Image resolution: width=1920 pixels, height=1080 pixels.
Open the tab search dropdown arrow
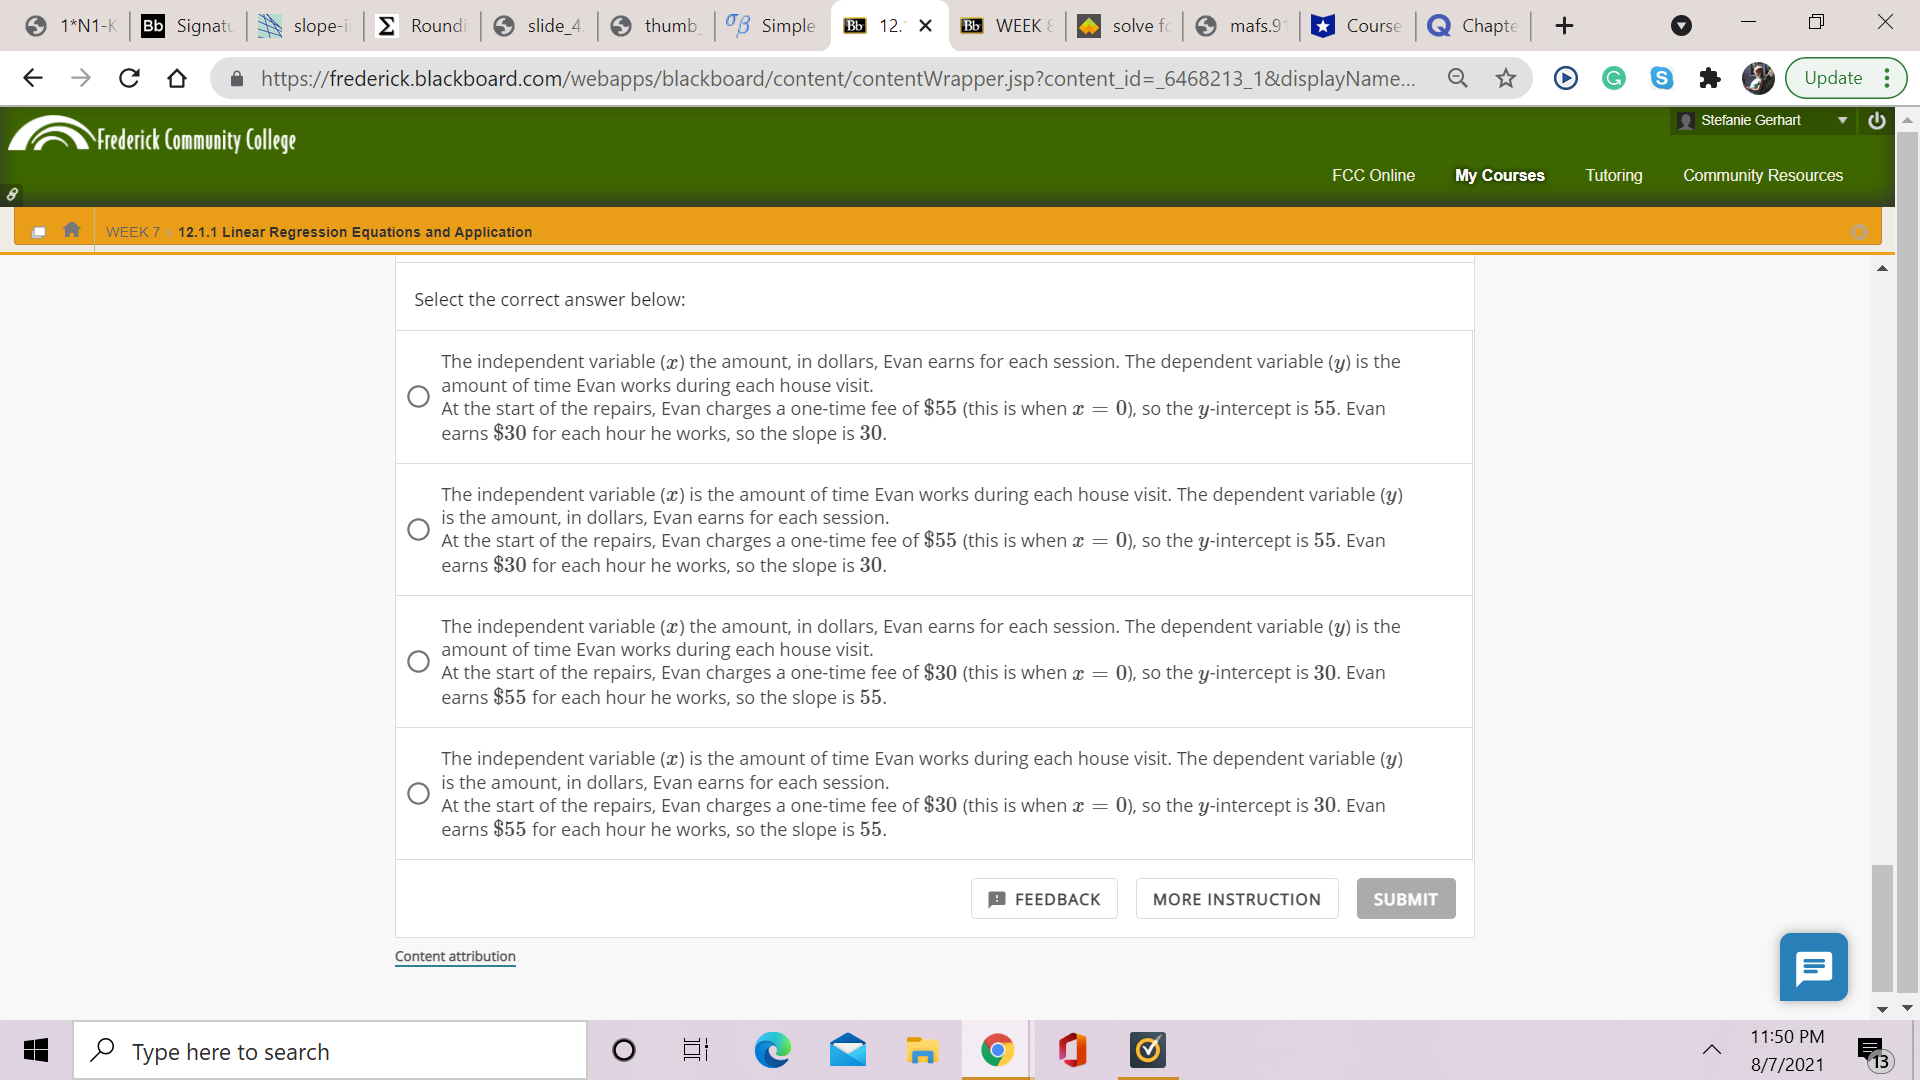(x=1680, y=25)
